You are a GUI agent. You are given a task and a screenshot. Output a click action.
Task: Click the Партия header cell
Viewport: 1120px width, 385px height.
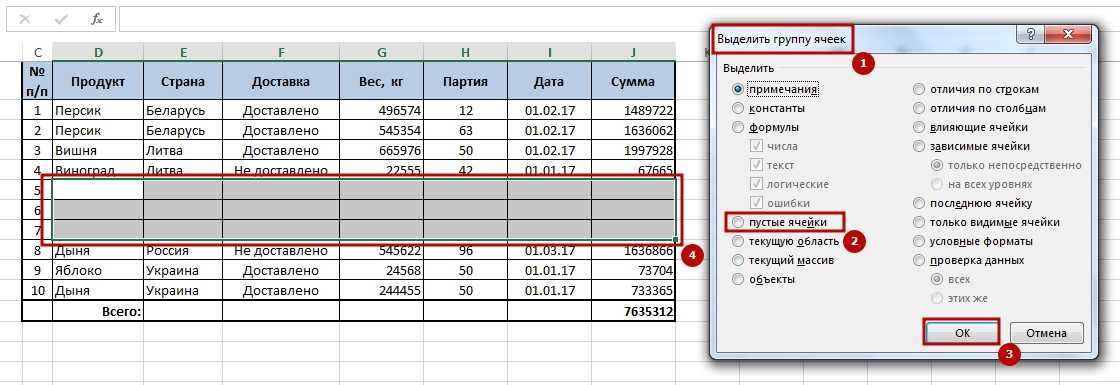point(466,81)
